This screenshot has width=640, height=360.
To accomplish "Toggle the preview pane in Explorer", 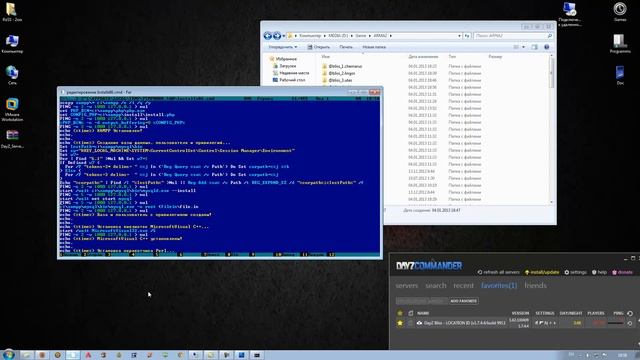I will click(534, 47).
